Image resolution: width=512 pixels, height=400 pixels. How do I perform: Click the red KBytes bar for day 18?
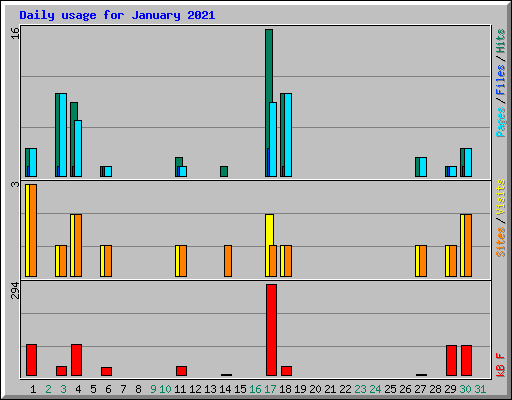pos(286,371)
